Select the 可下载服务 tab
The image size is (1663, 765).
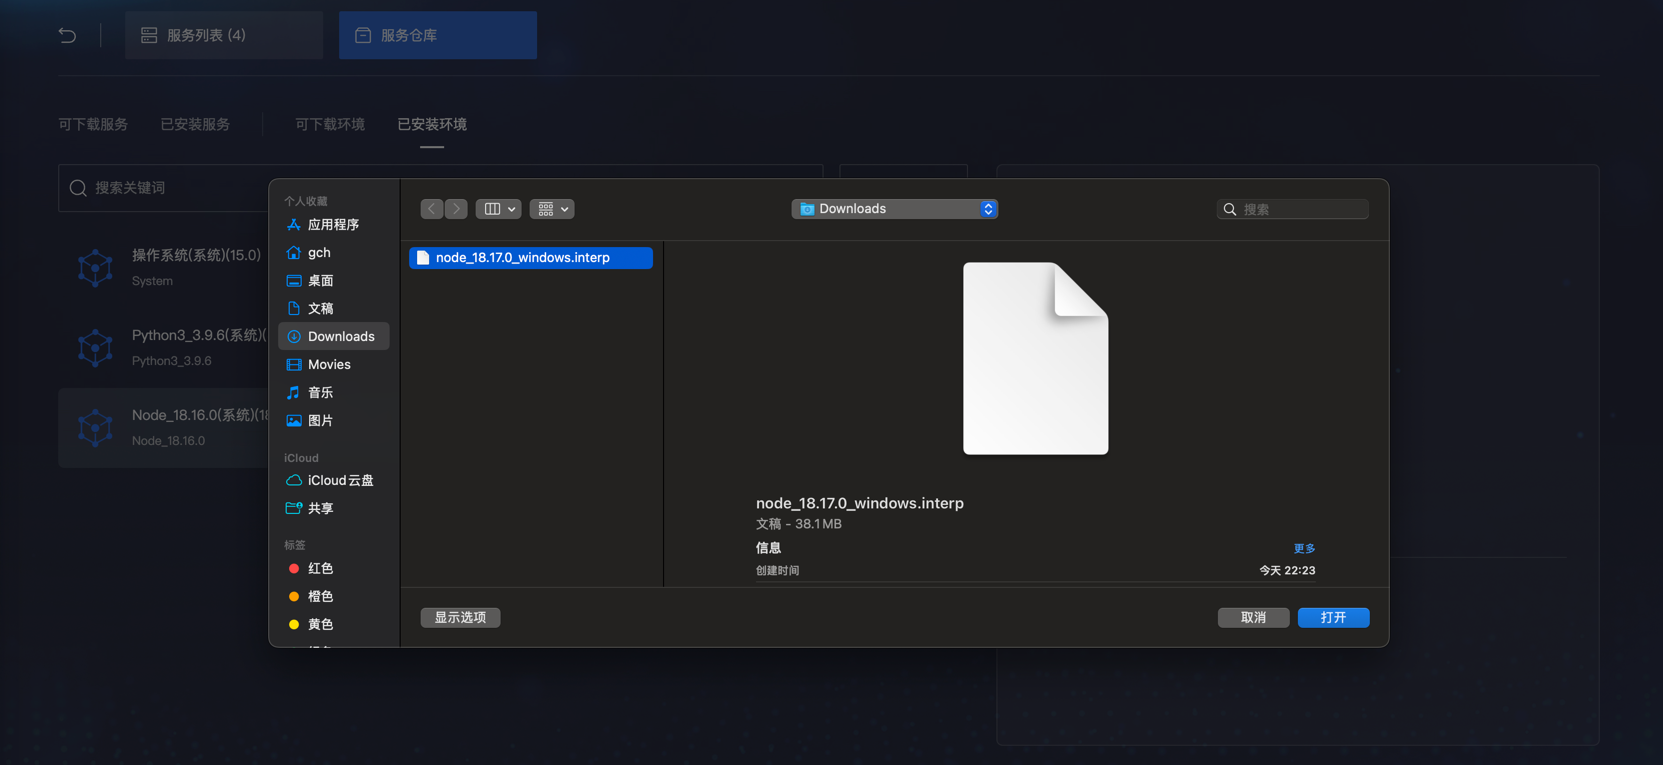click(x=93, y=124)
